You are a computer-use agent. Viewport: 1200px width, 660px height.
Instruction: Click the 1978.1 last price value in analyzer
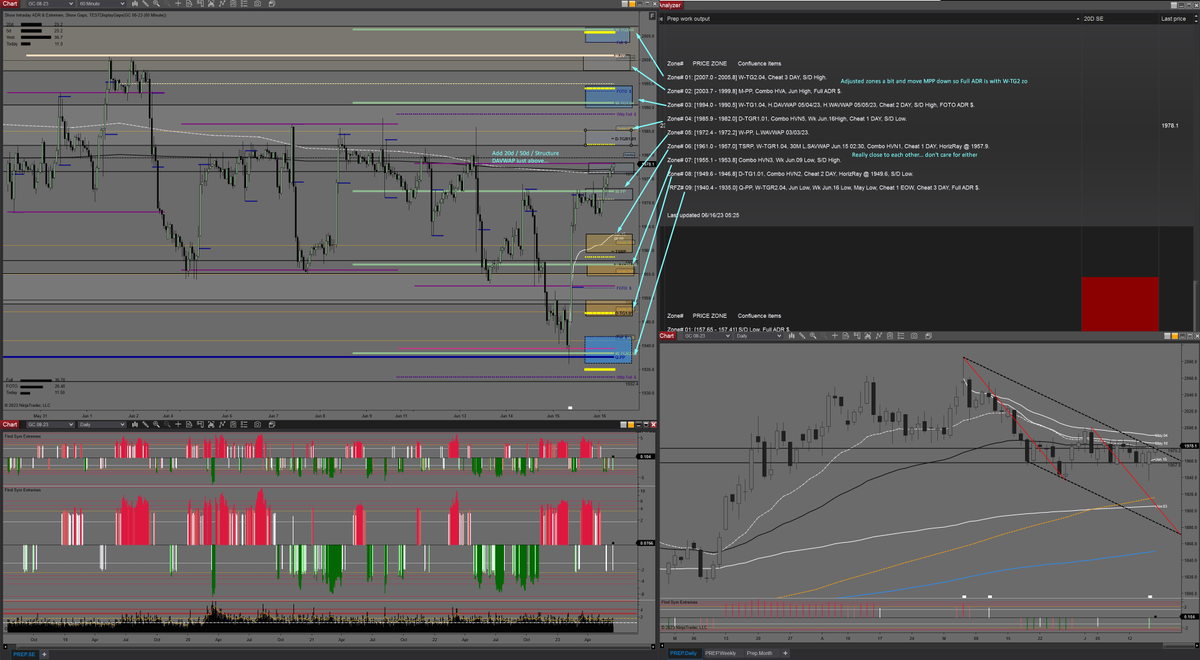point(1169,126)
